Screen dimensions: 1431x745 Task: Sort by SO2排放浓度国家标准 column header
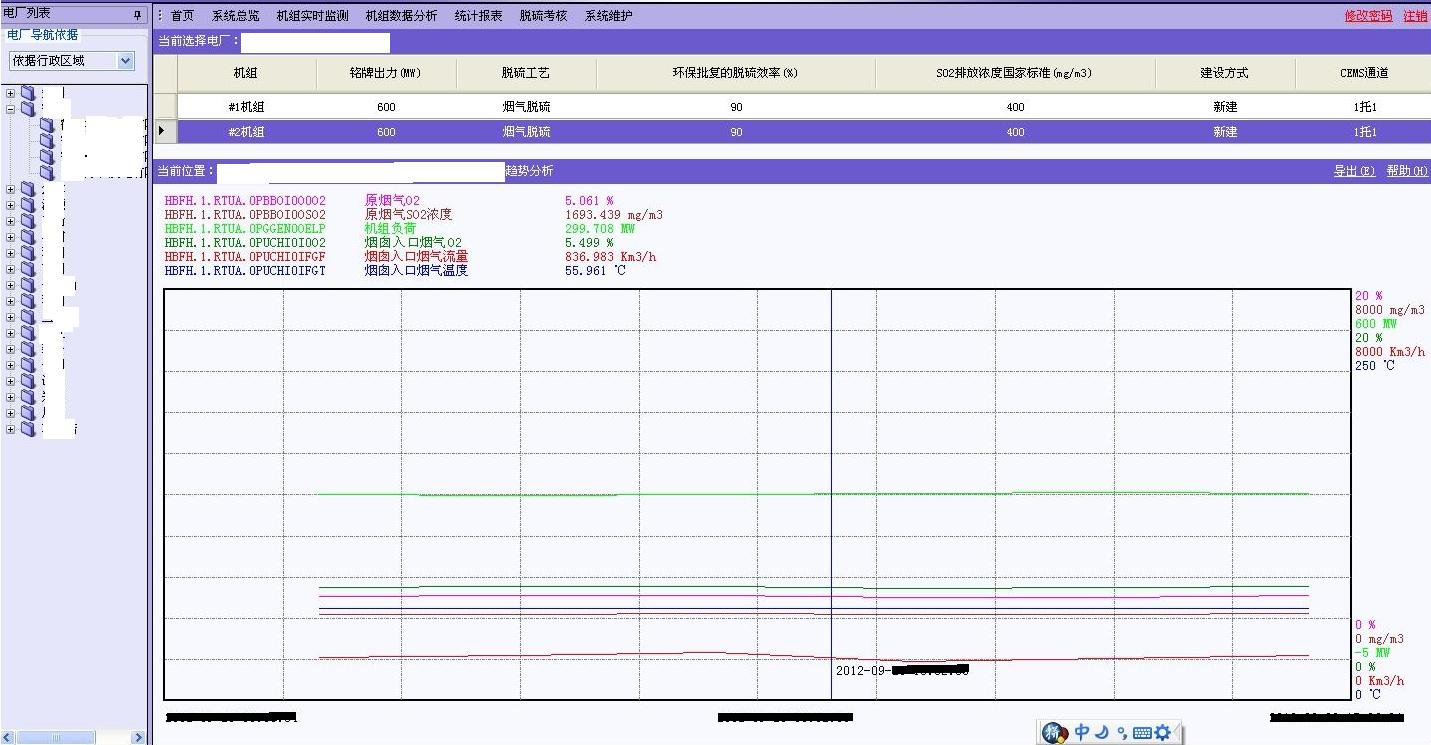[x=1015, y=73]
